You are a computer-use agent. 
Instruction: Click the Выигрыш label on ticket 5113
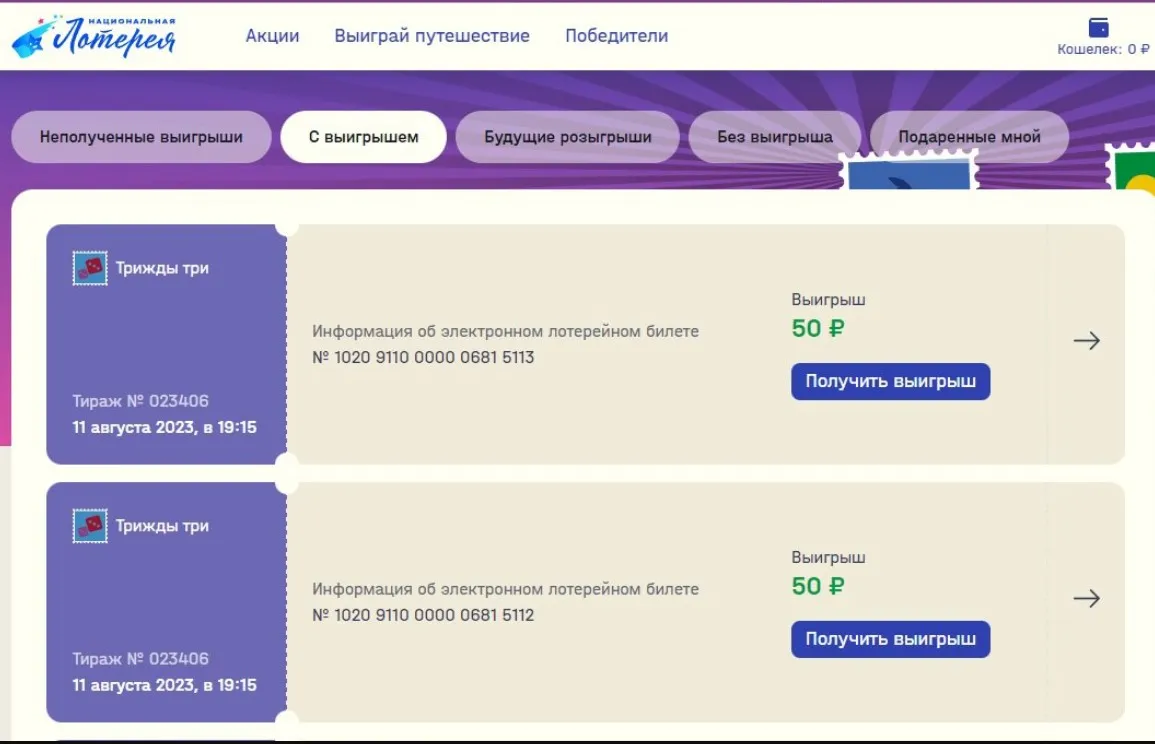pyautogui.click(x=828, y=300)
